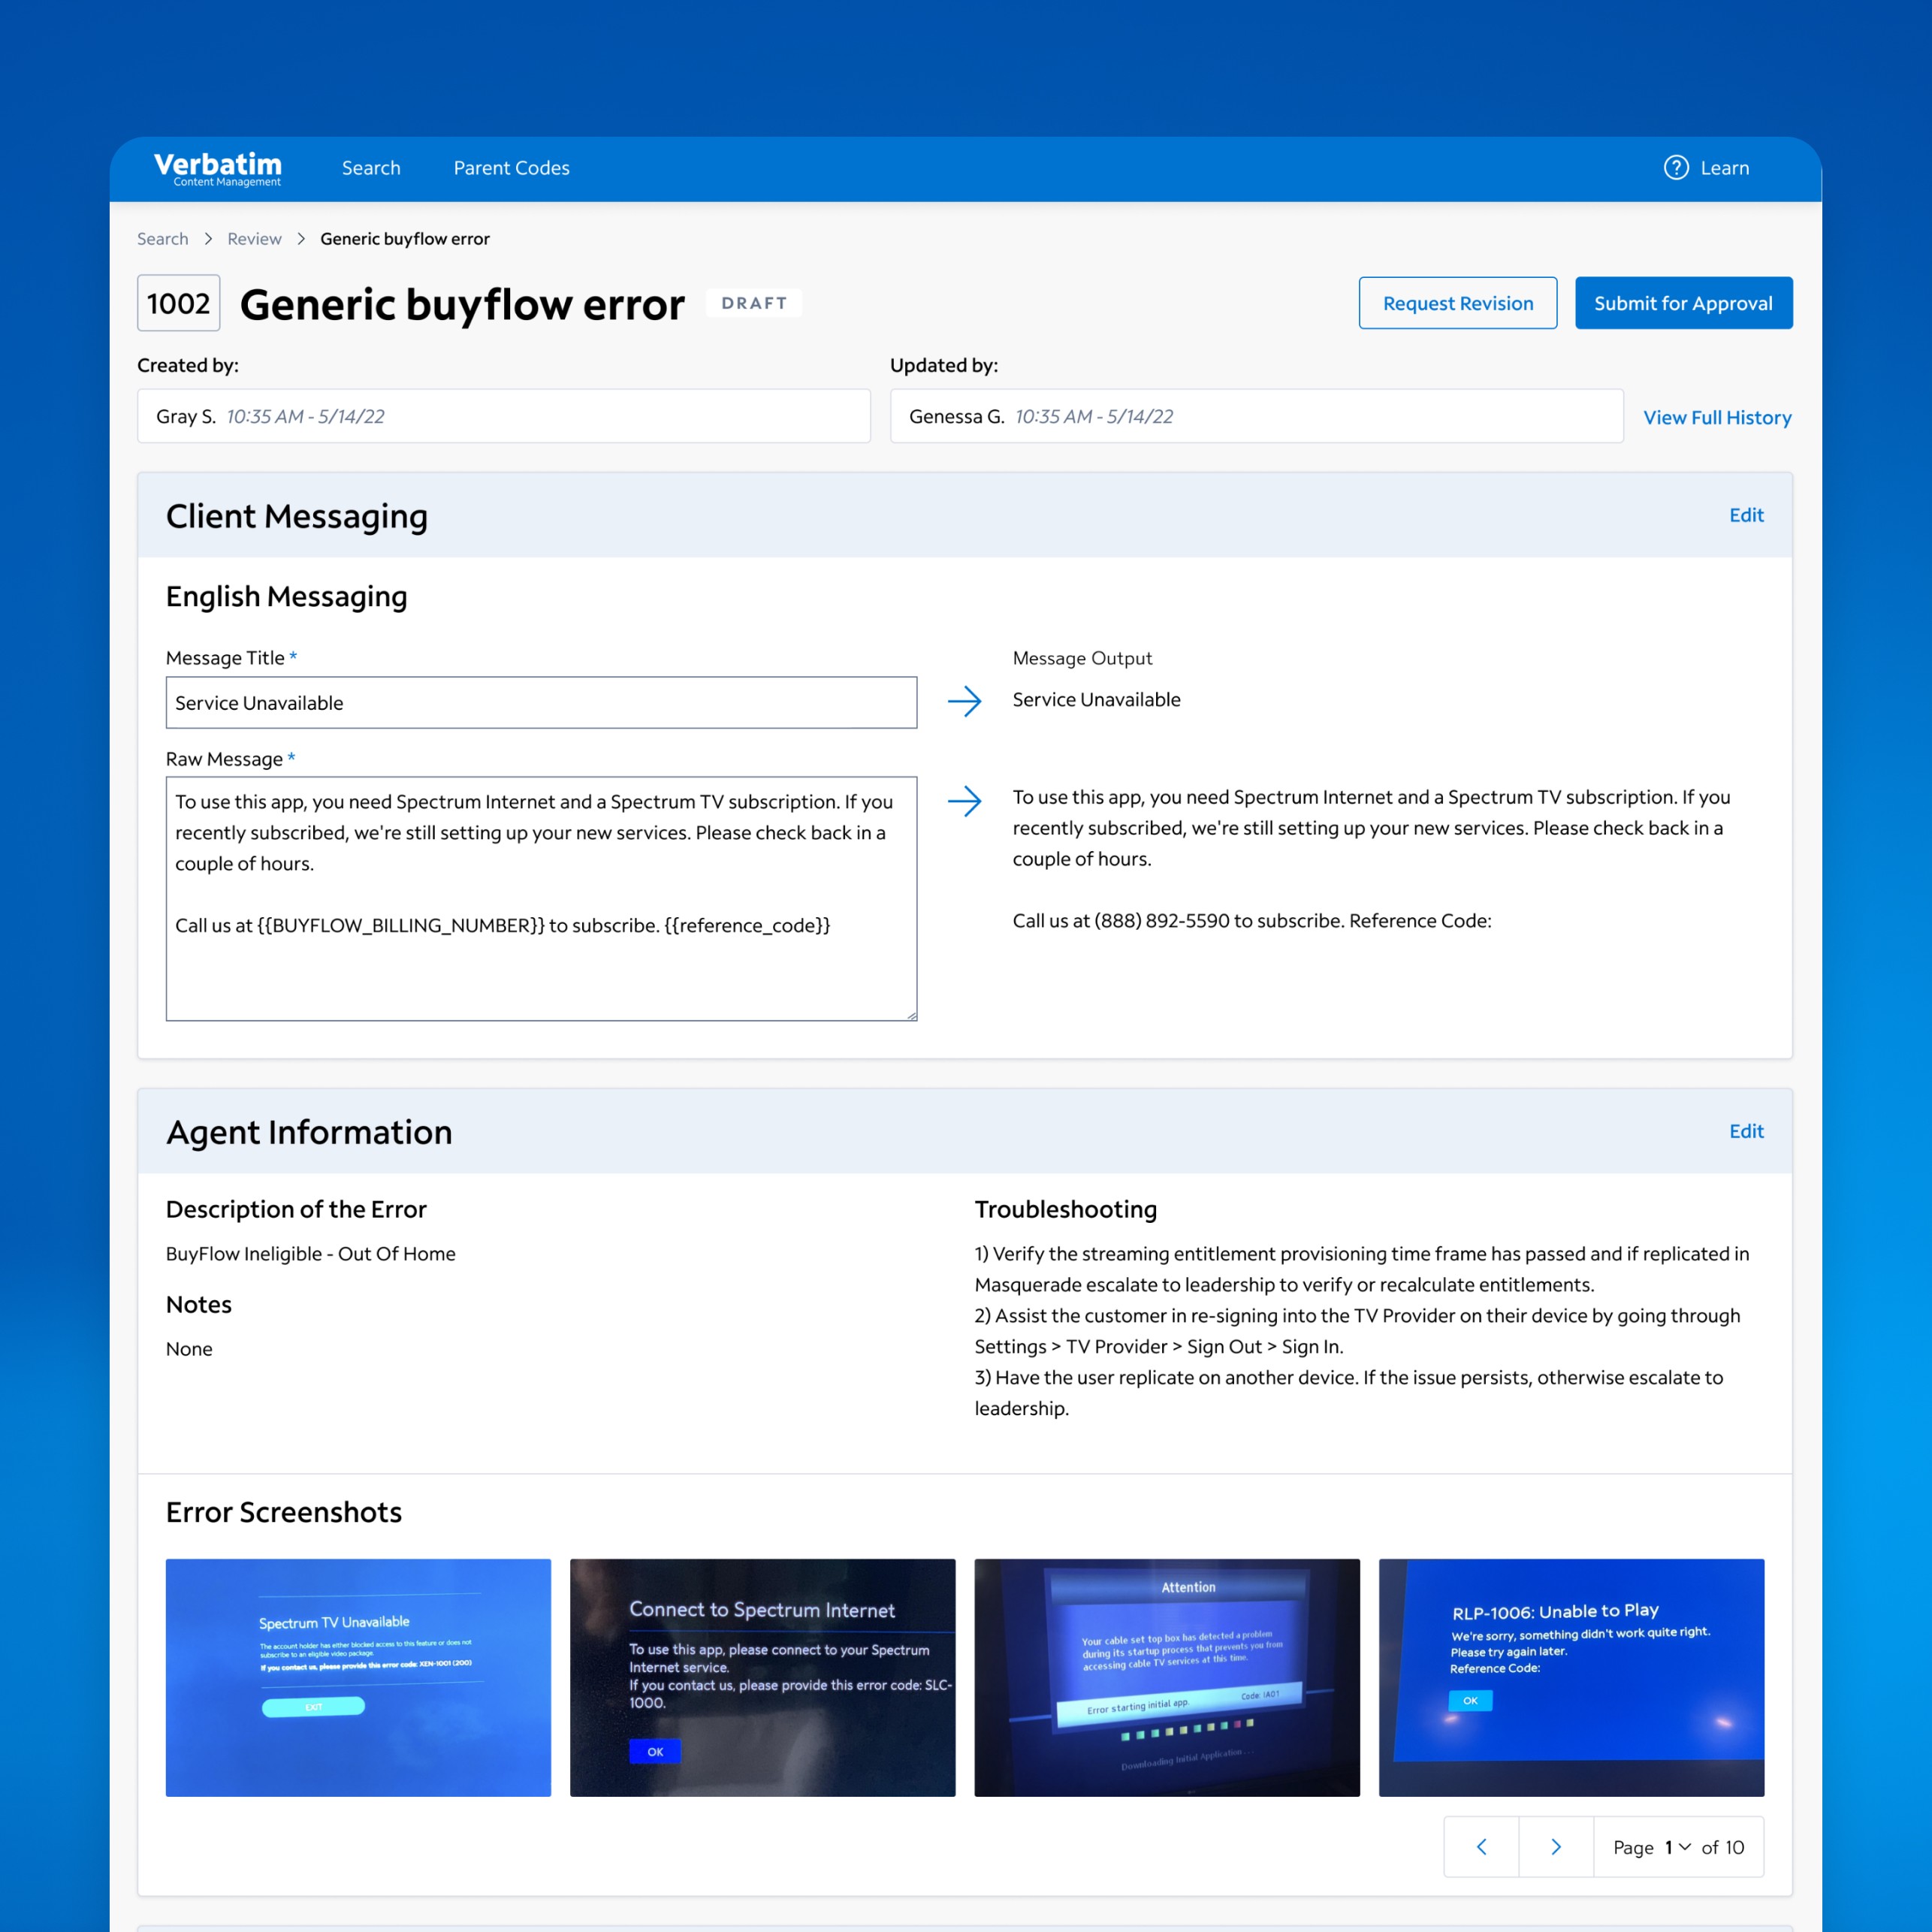Viewport: 1932px width, 1932px height.
Task: Open the Page number dropdown
Action: 1677,1847
